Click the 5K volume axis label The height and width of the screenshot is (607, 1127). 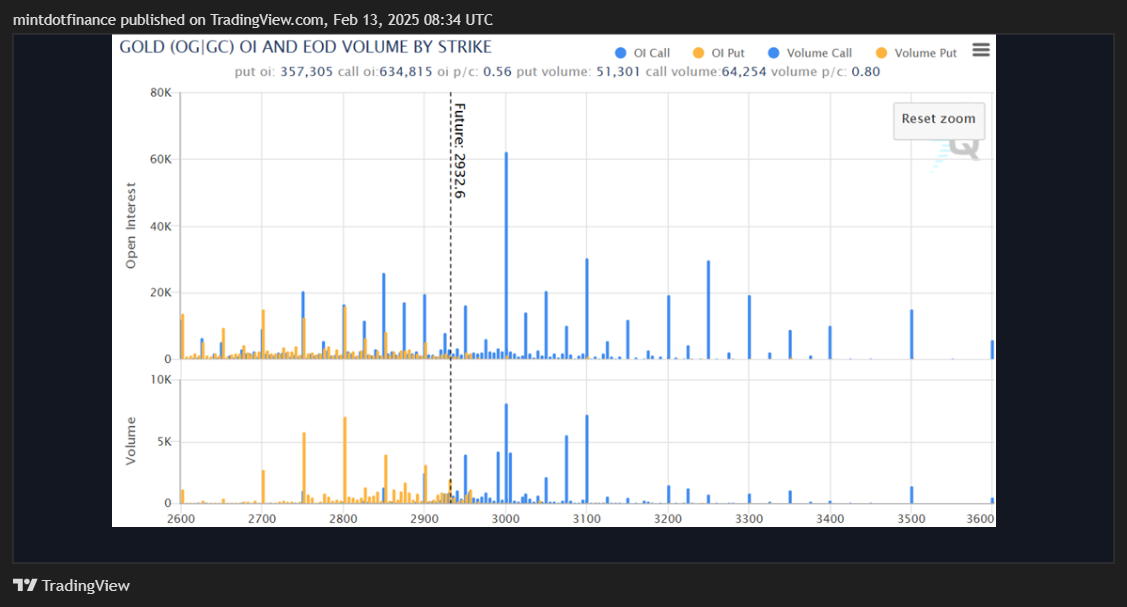[165, 442]
